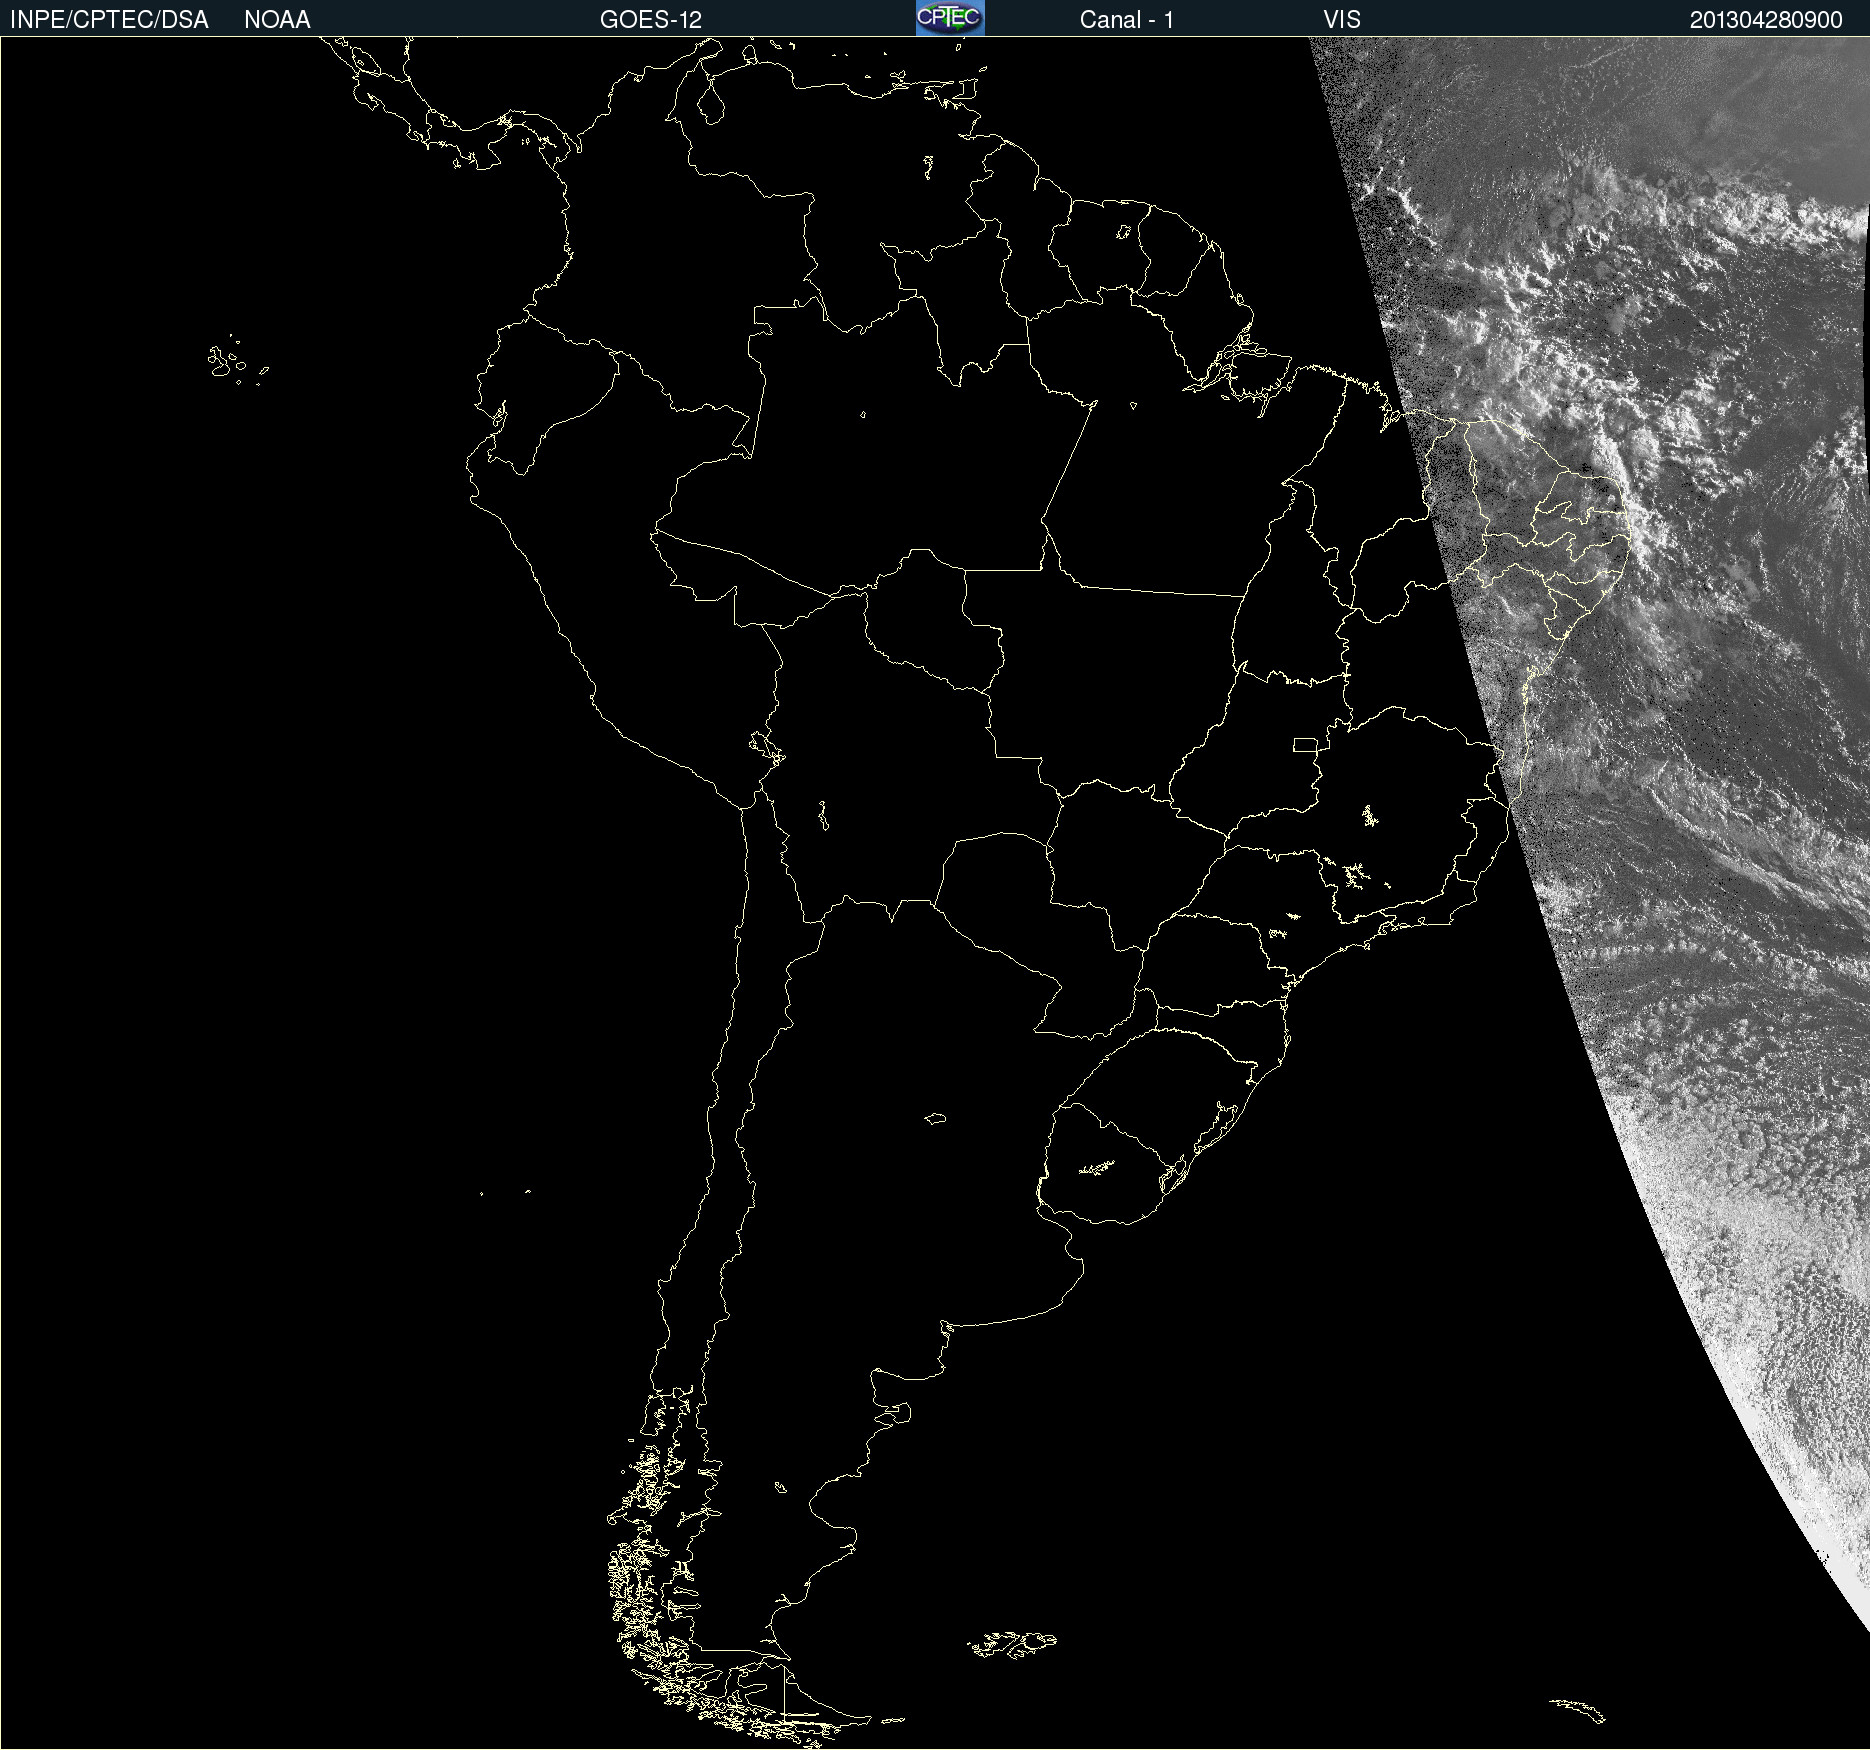The image size is (1870, 1750).
Task: Click the INPE/CPTEC/DSA header label
Action: pyautogui.click(x=109, y=20)
